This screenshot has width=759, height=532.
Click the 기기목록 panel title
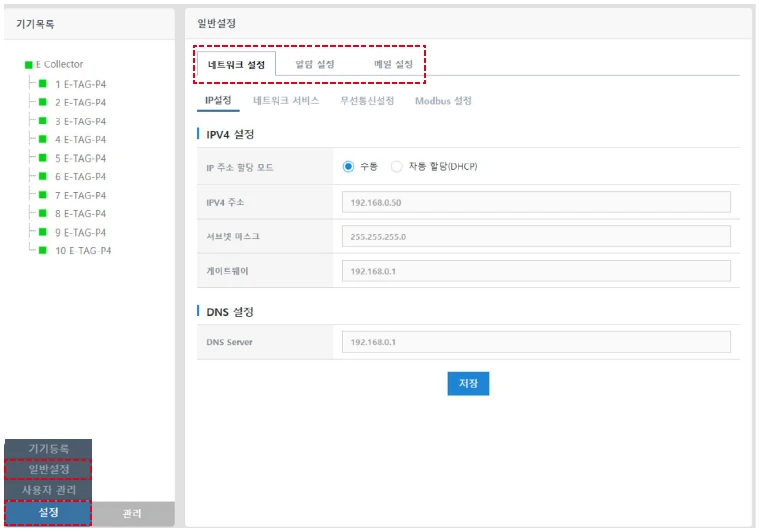click(x=35, y=24)
